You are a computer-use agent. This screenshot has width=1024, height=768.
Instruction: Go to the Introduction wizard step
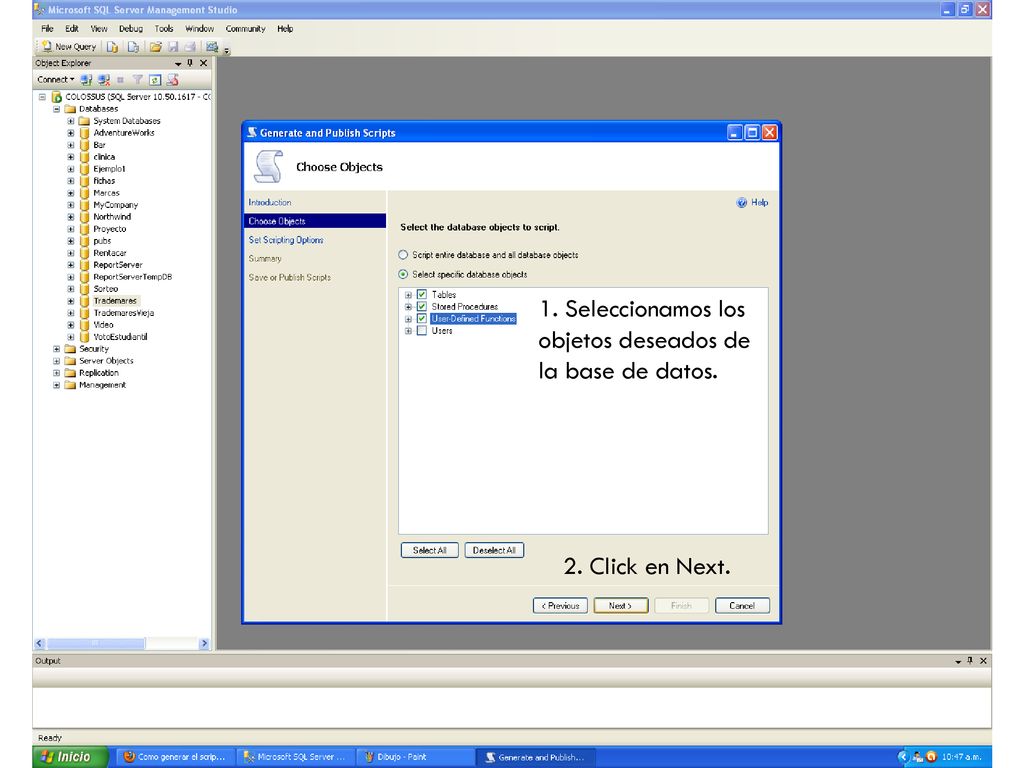tap(270, 202)
